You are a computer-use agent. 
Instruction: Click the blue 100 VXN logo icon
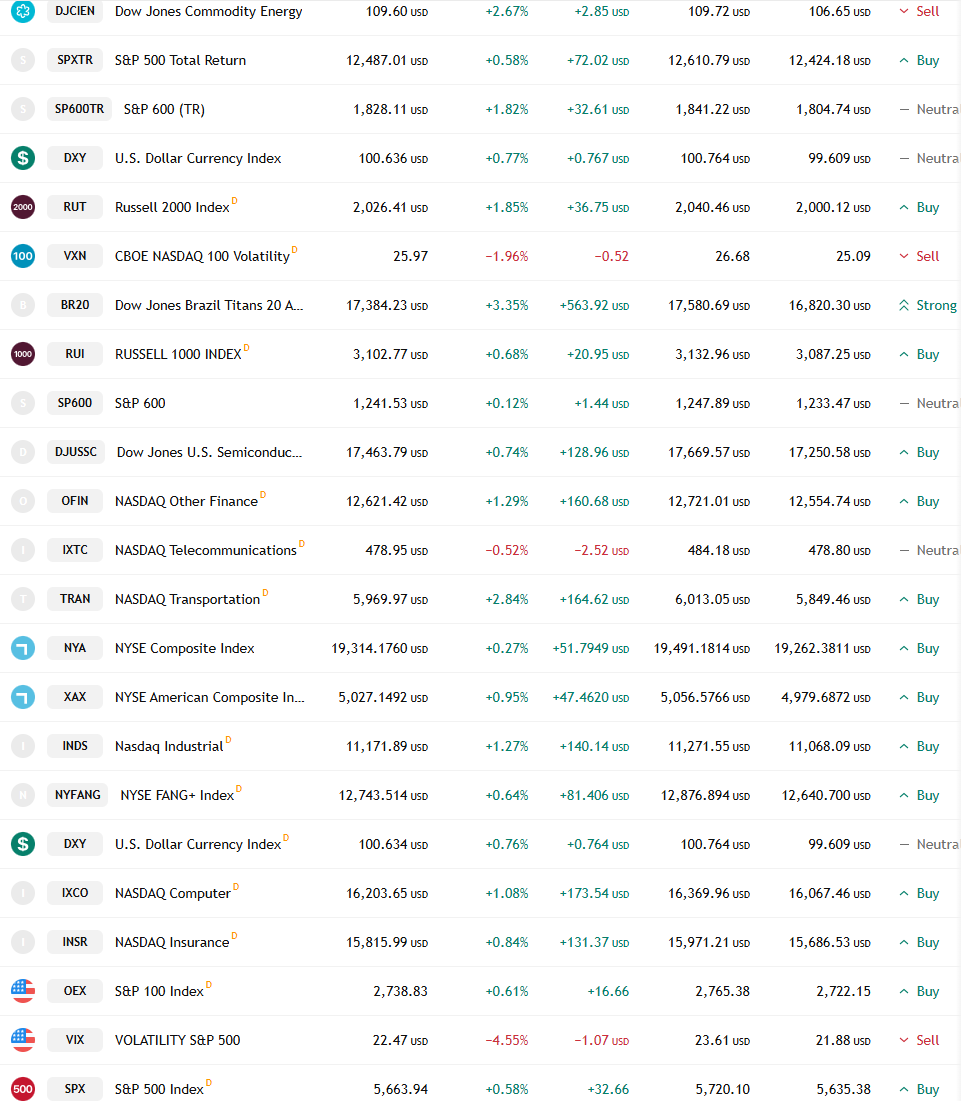tap(23, 256)
